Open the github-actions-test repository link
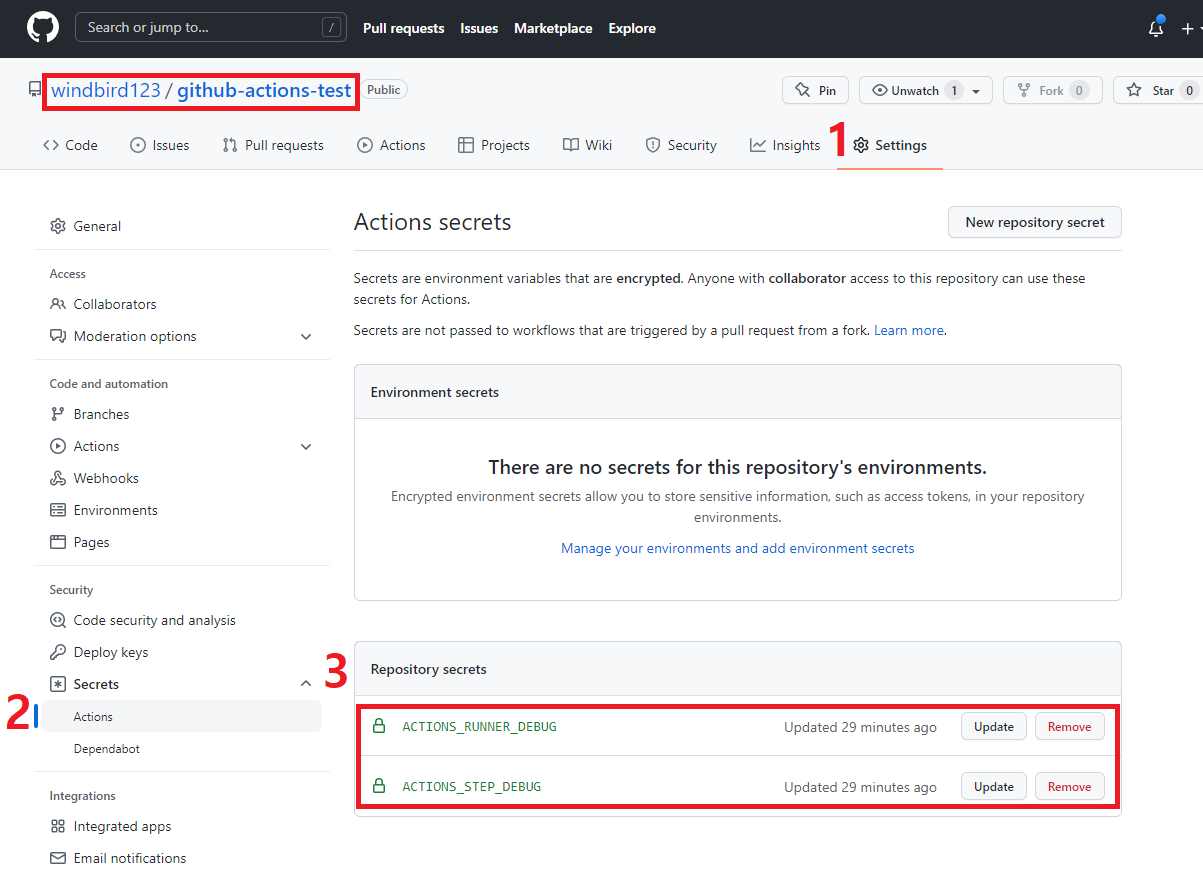 (264, 90)
